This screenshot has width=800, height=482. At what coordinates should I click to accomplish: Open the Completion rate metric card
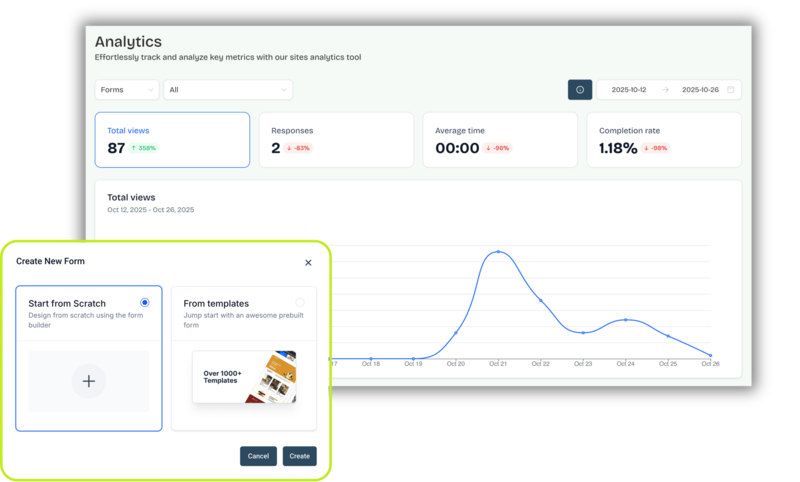point(664,139)
